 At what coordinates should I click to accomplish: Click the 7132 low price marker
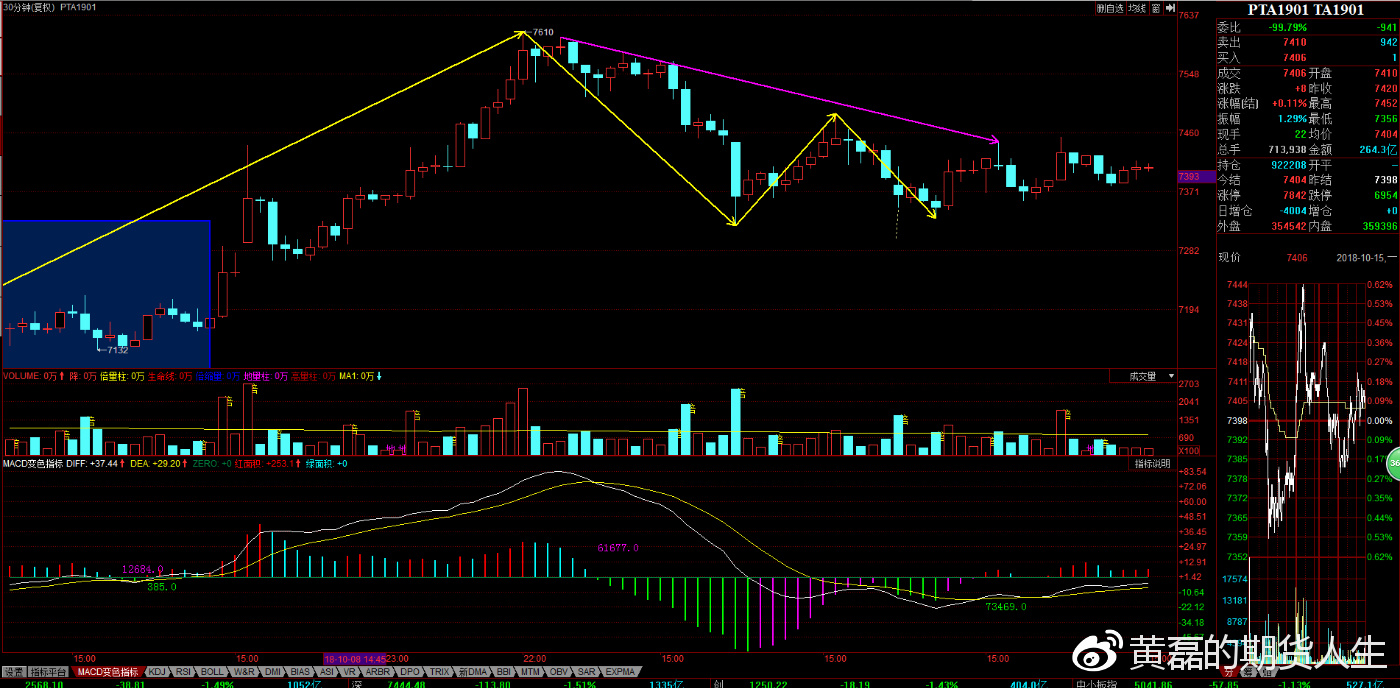coord(117,350)
